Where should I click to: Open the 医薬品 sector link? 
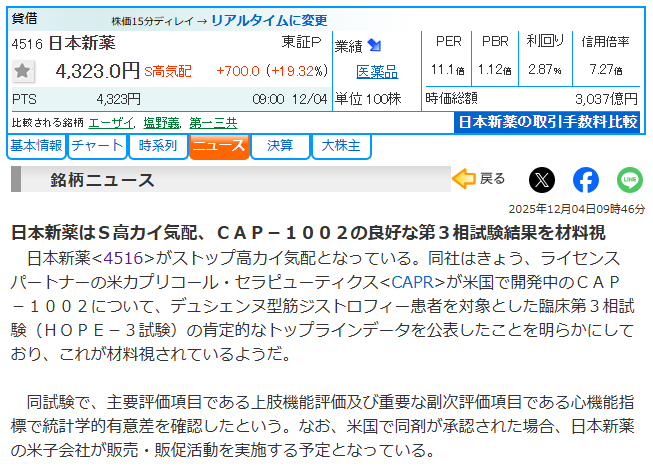377,72
